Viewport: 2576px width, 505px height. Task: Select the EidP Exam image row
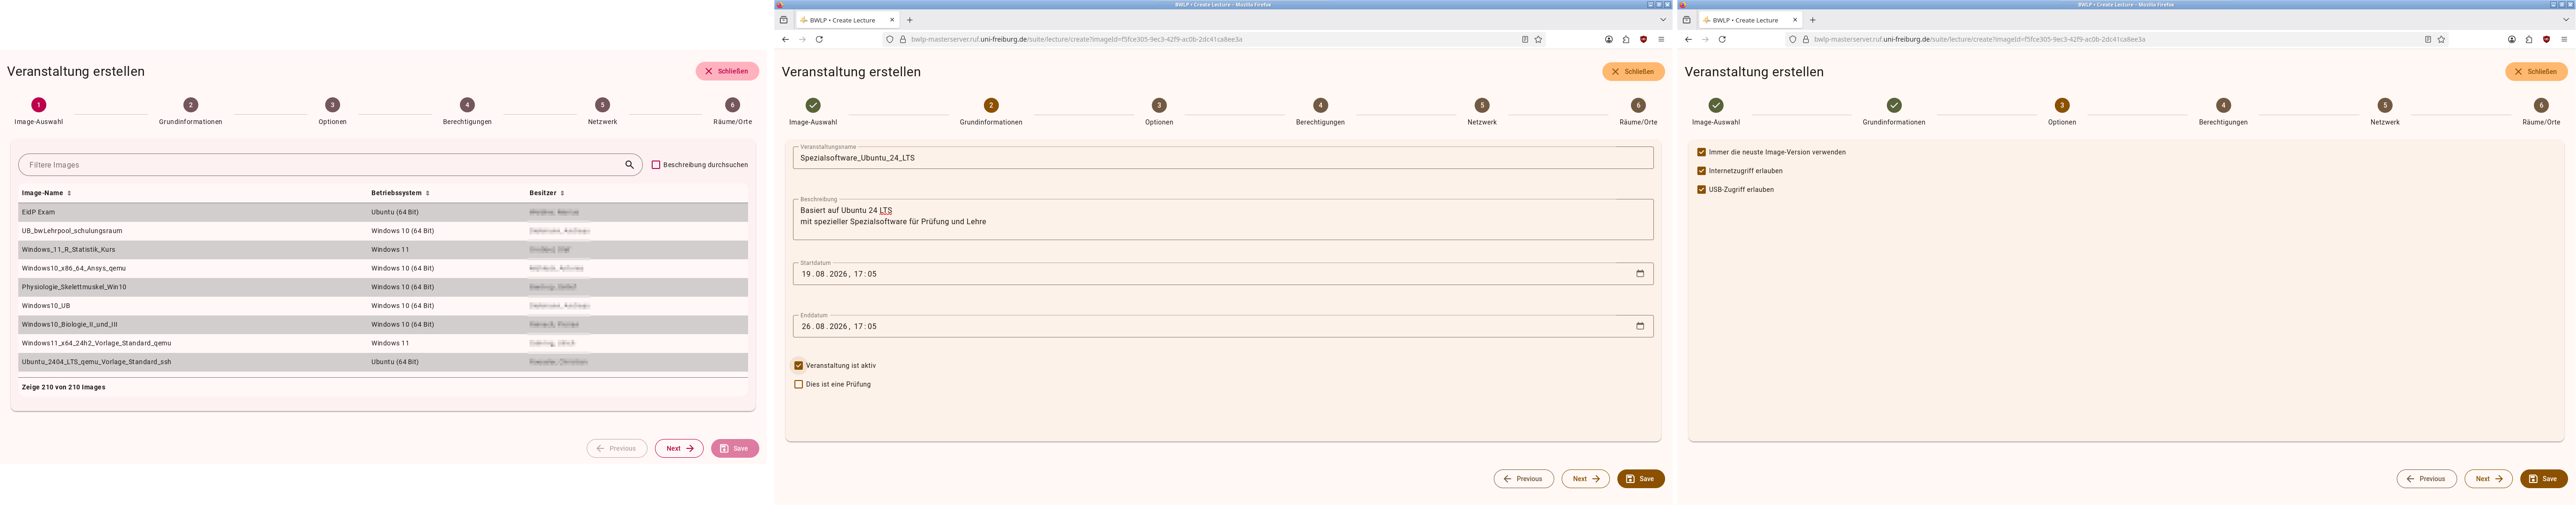(x=383, y=212)
